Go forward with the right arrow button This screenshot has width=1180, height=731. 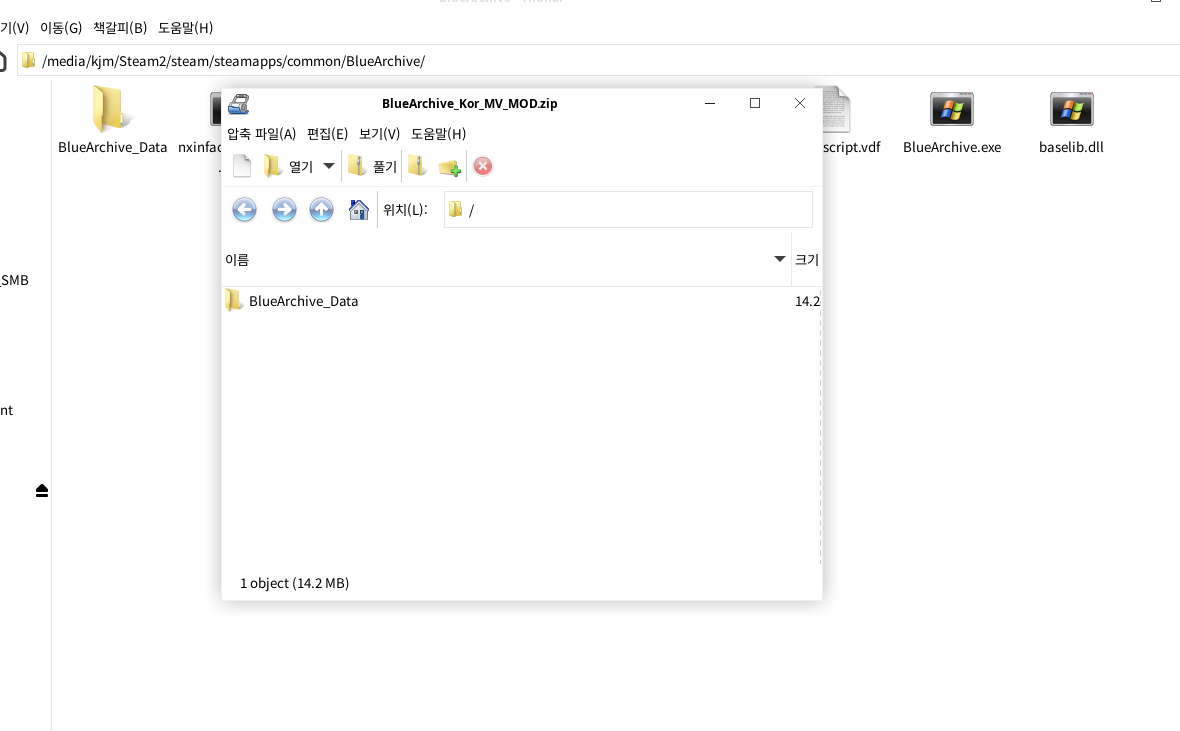click(284, 209)
